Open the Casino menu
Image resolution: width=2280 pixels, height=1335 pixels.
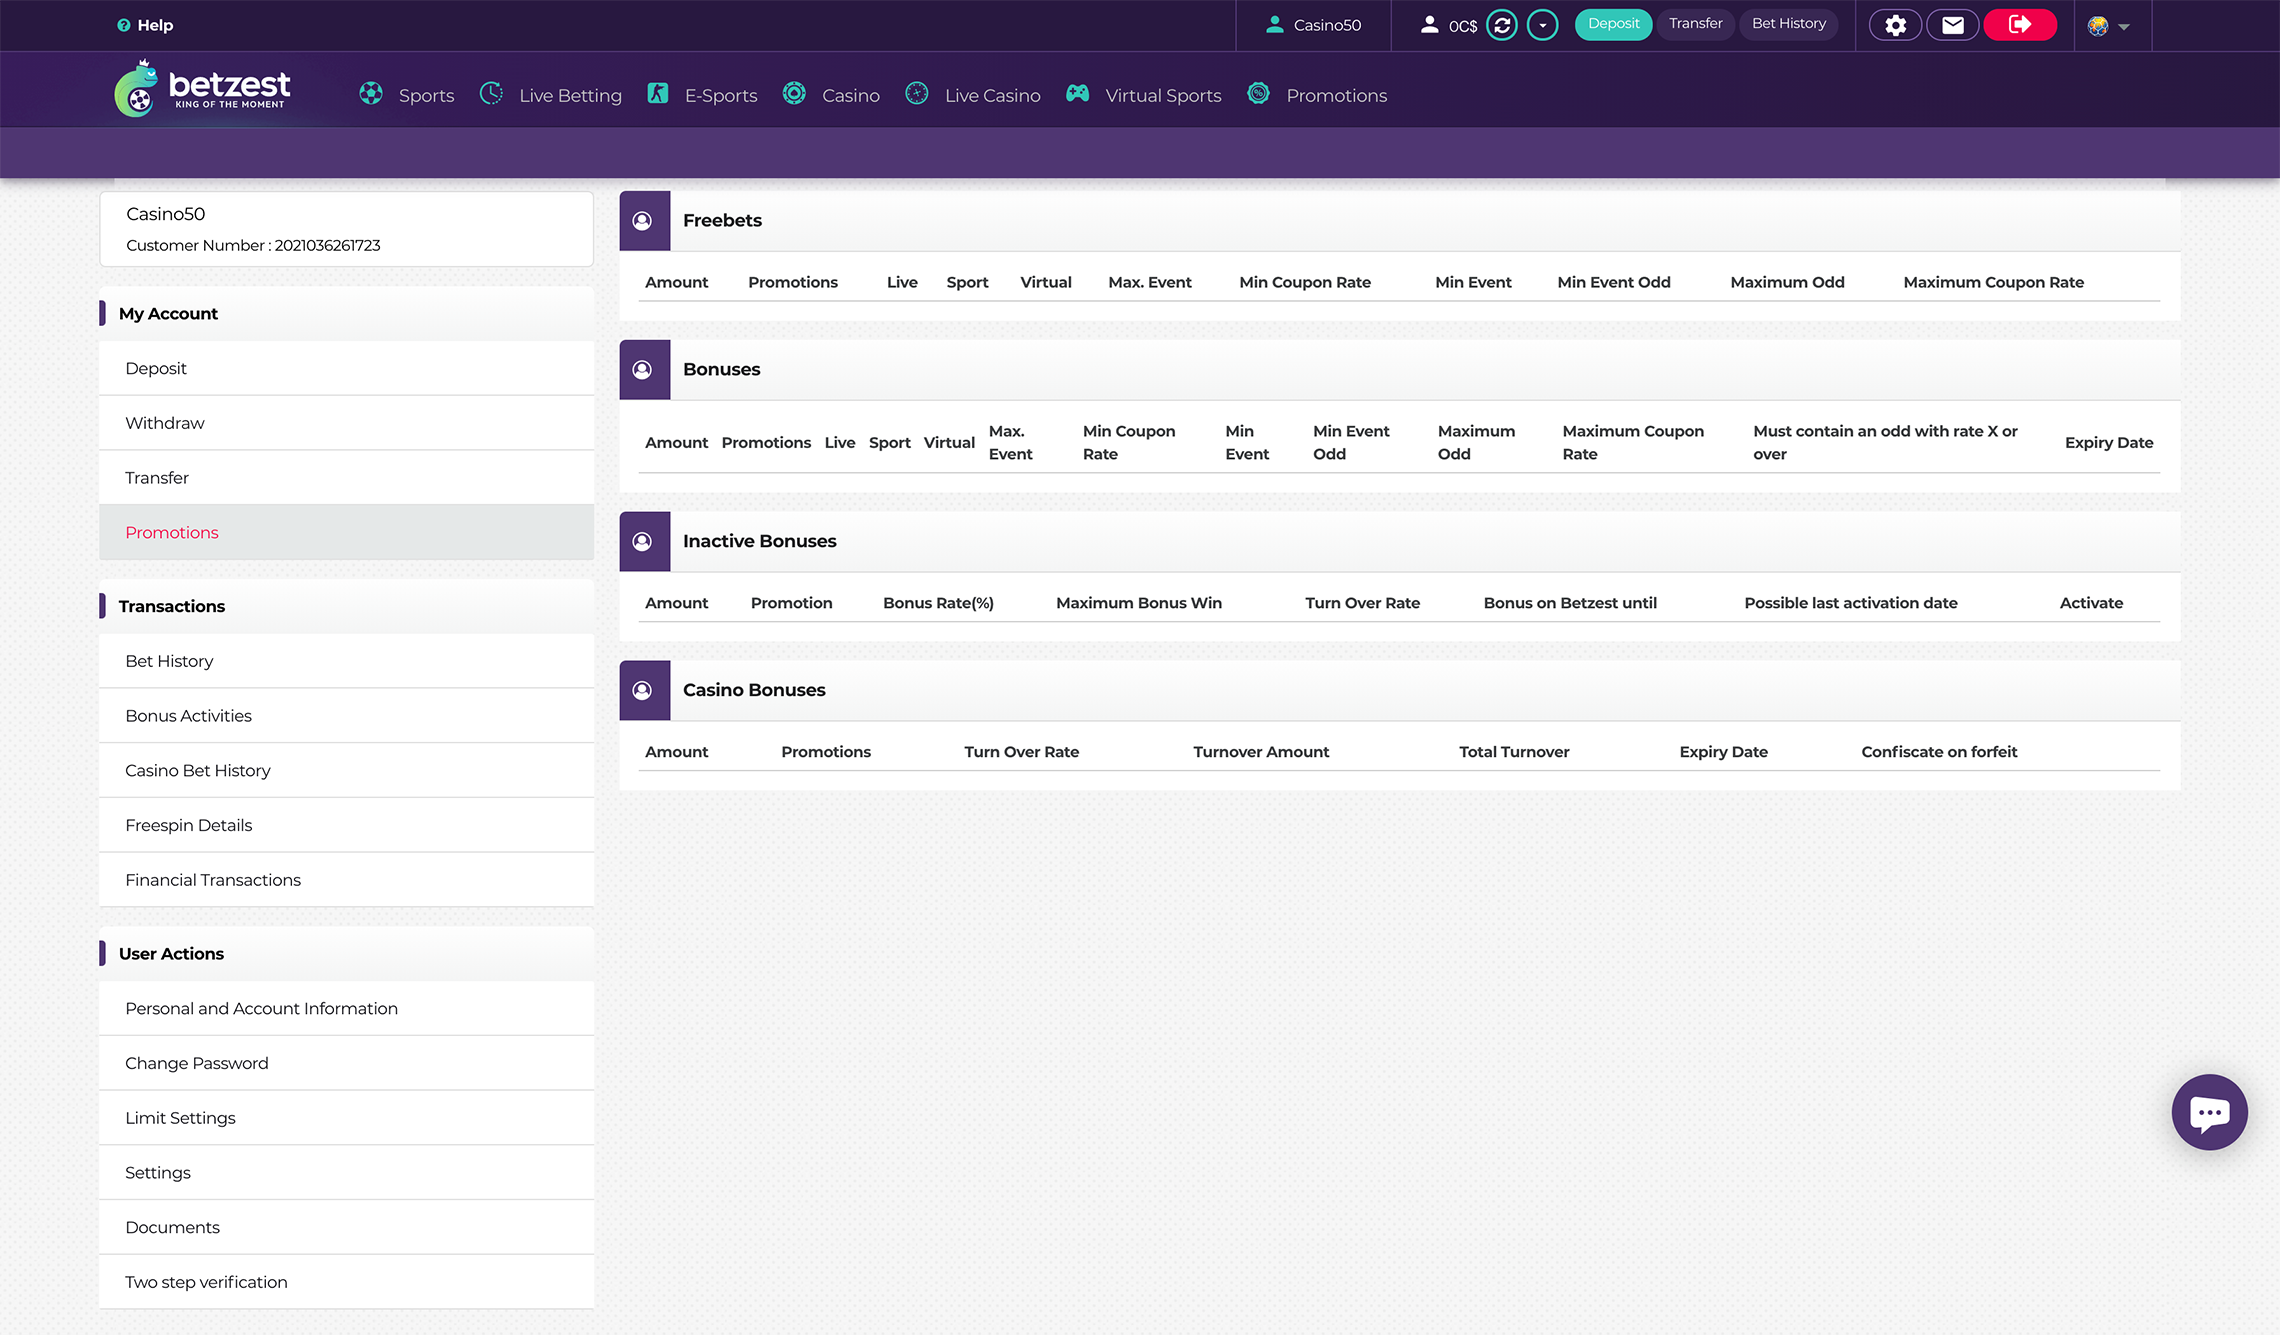point(851,95)
